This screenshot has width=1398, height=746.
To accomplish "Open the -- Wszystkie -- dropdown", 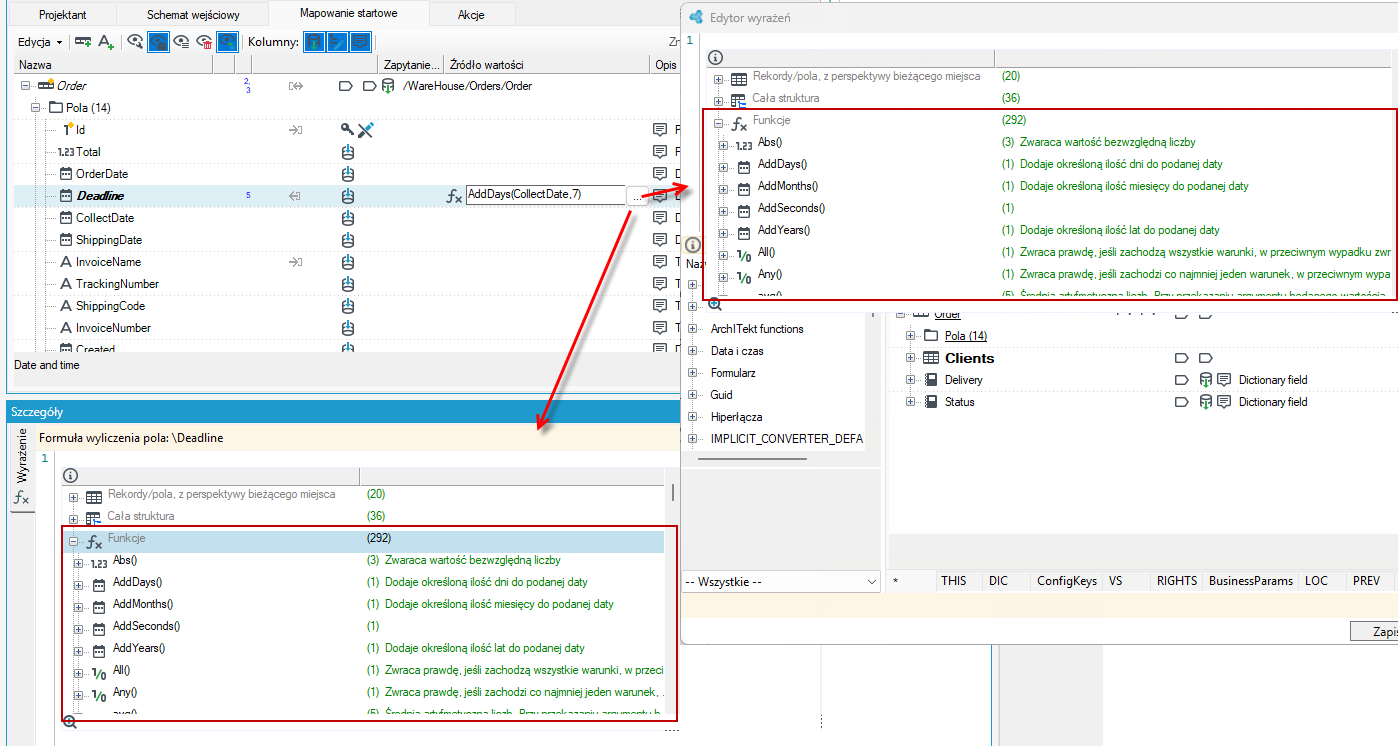I will (780, 581).
